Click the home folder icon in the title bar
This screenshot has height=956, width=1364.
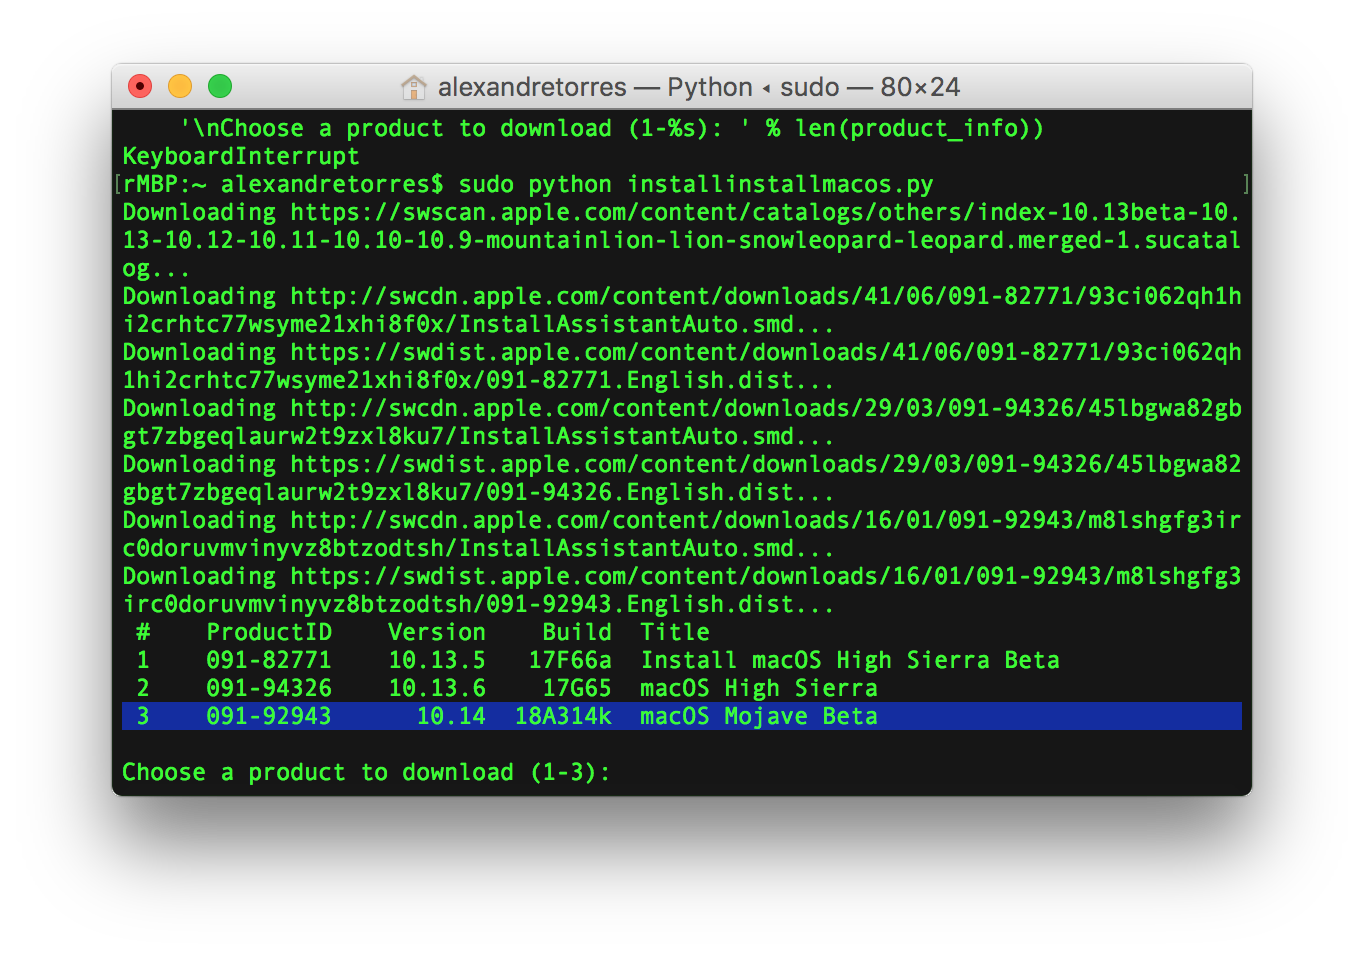(x=413, y=87)
